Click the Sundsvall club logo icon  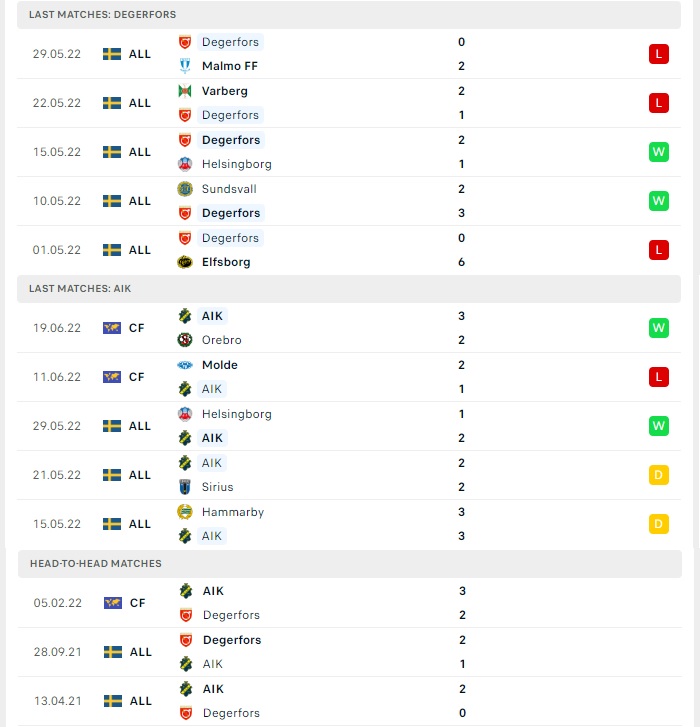coord(185,189)
